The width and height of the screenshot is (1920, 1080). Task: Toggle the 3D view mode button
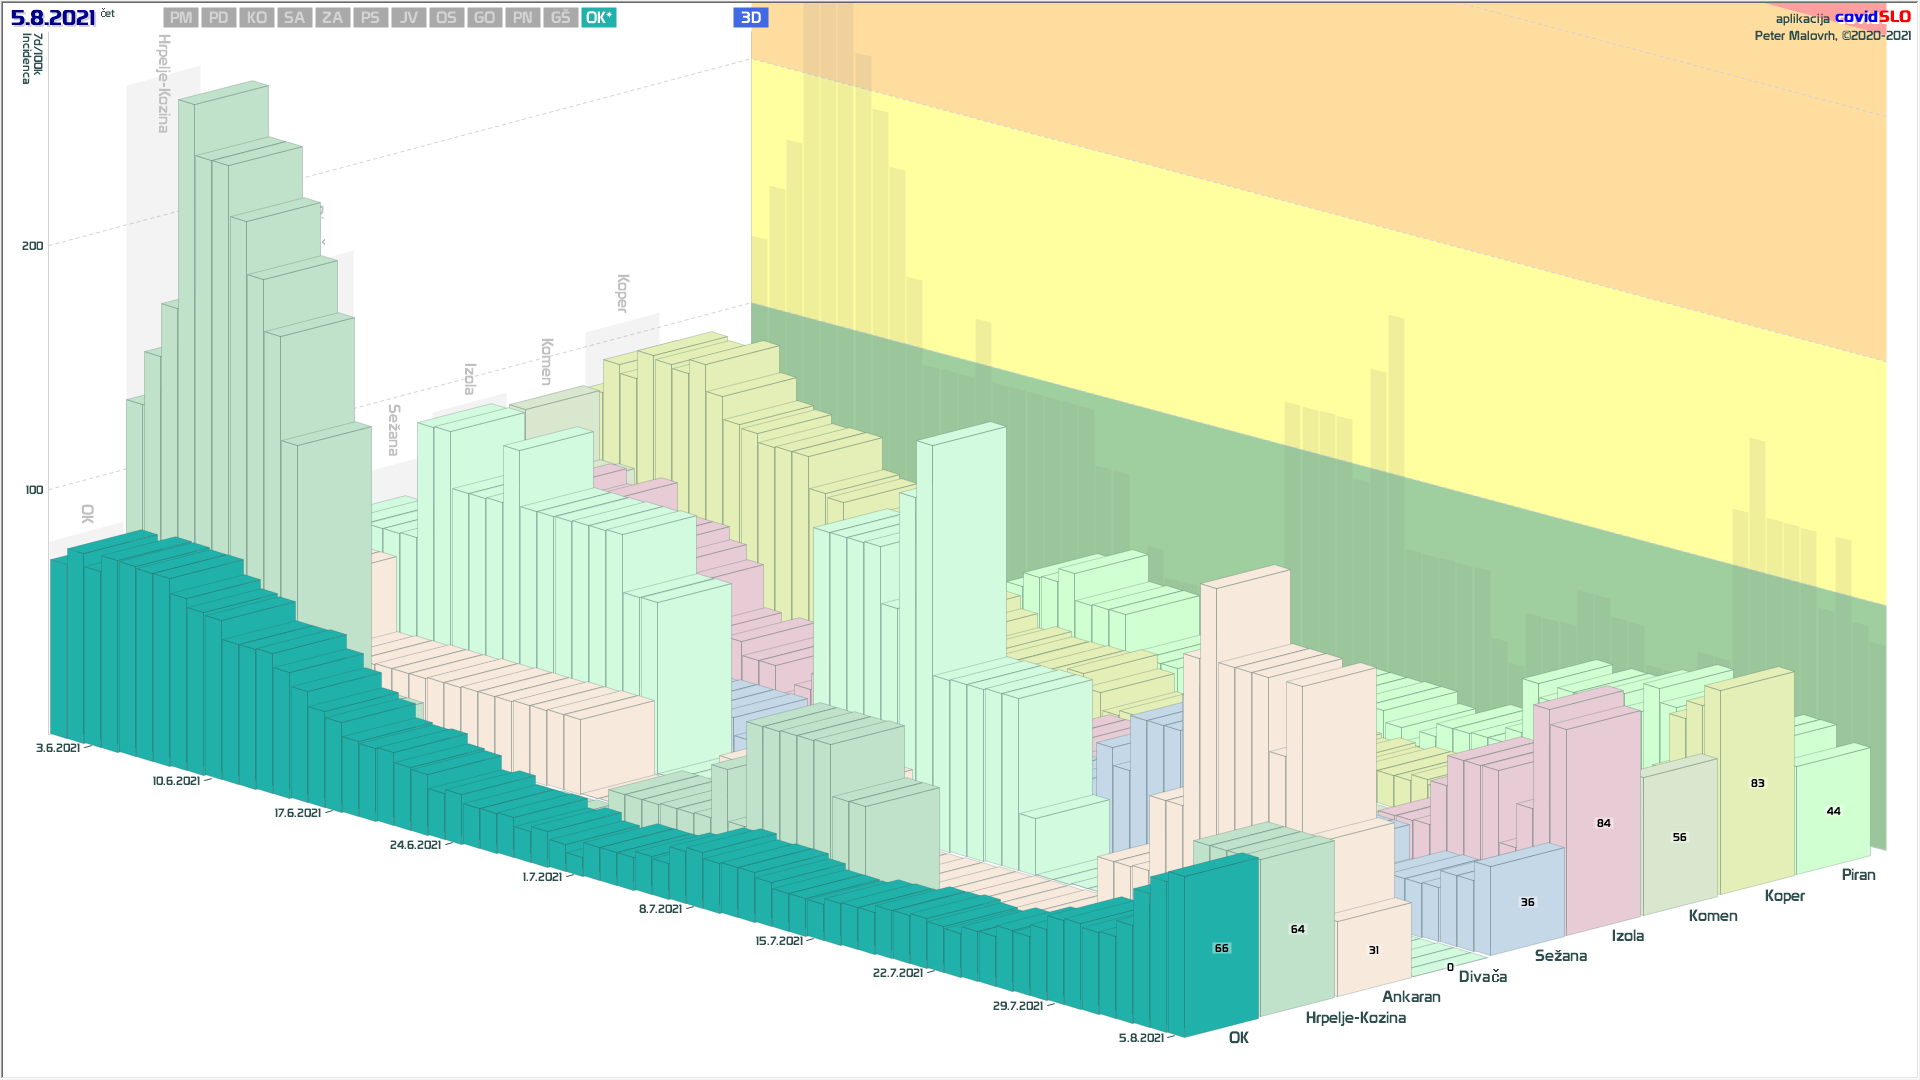(x=751, y=18)
